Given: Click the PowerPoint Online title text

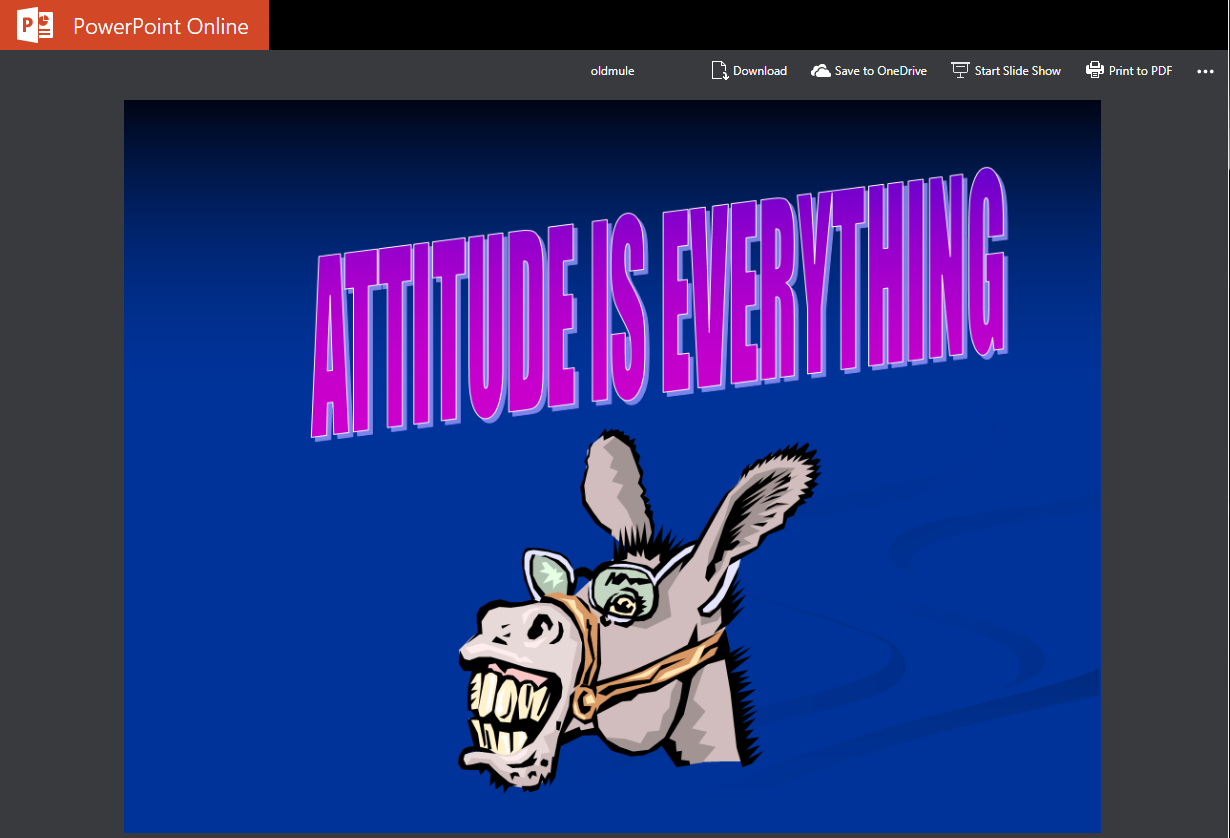Looking at the screenshot, I should point(161,26).
